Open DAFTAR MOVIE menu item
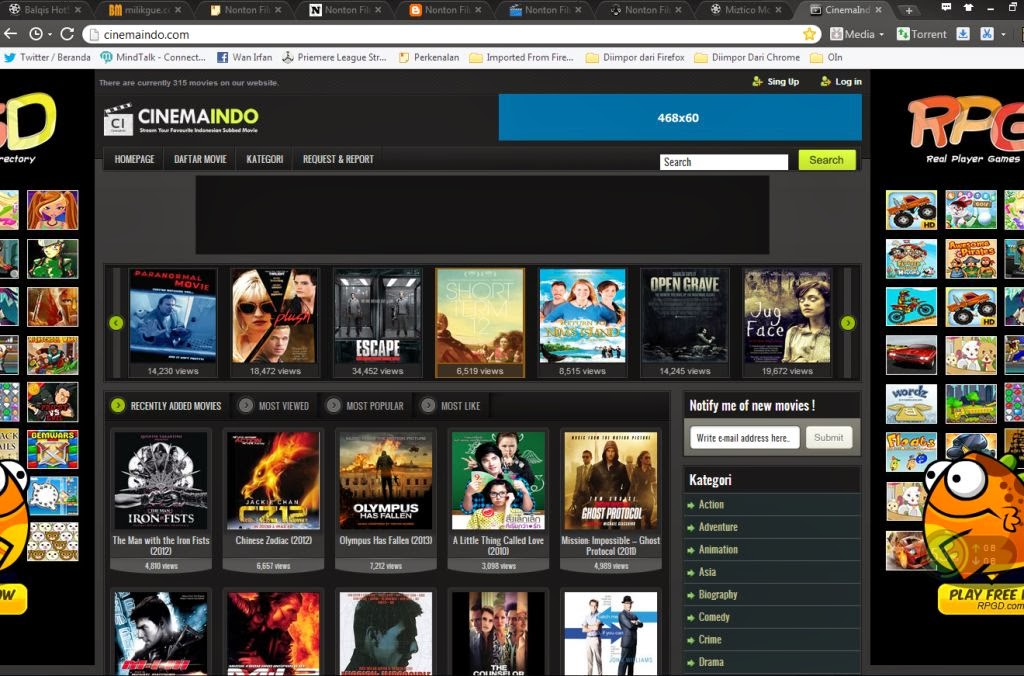 (x=200, y=159)
